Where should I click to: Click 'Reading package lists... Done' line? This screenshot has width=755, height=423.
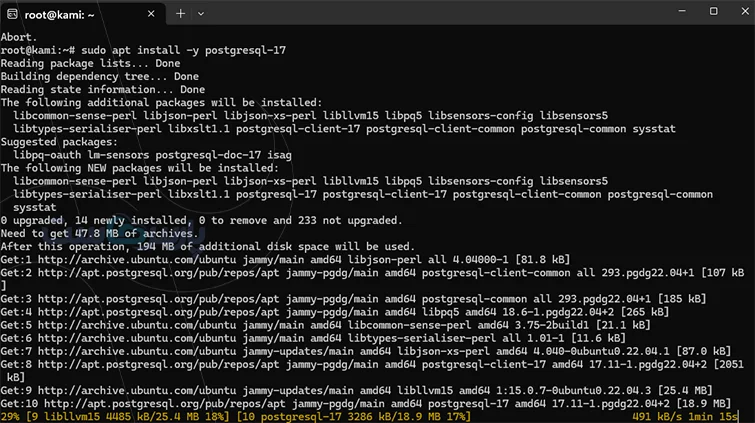(91, 63)
